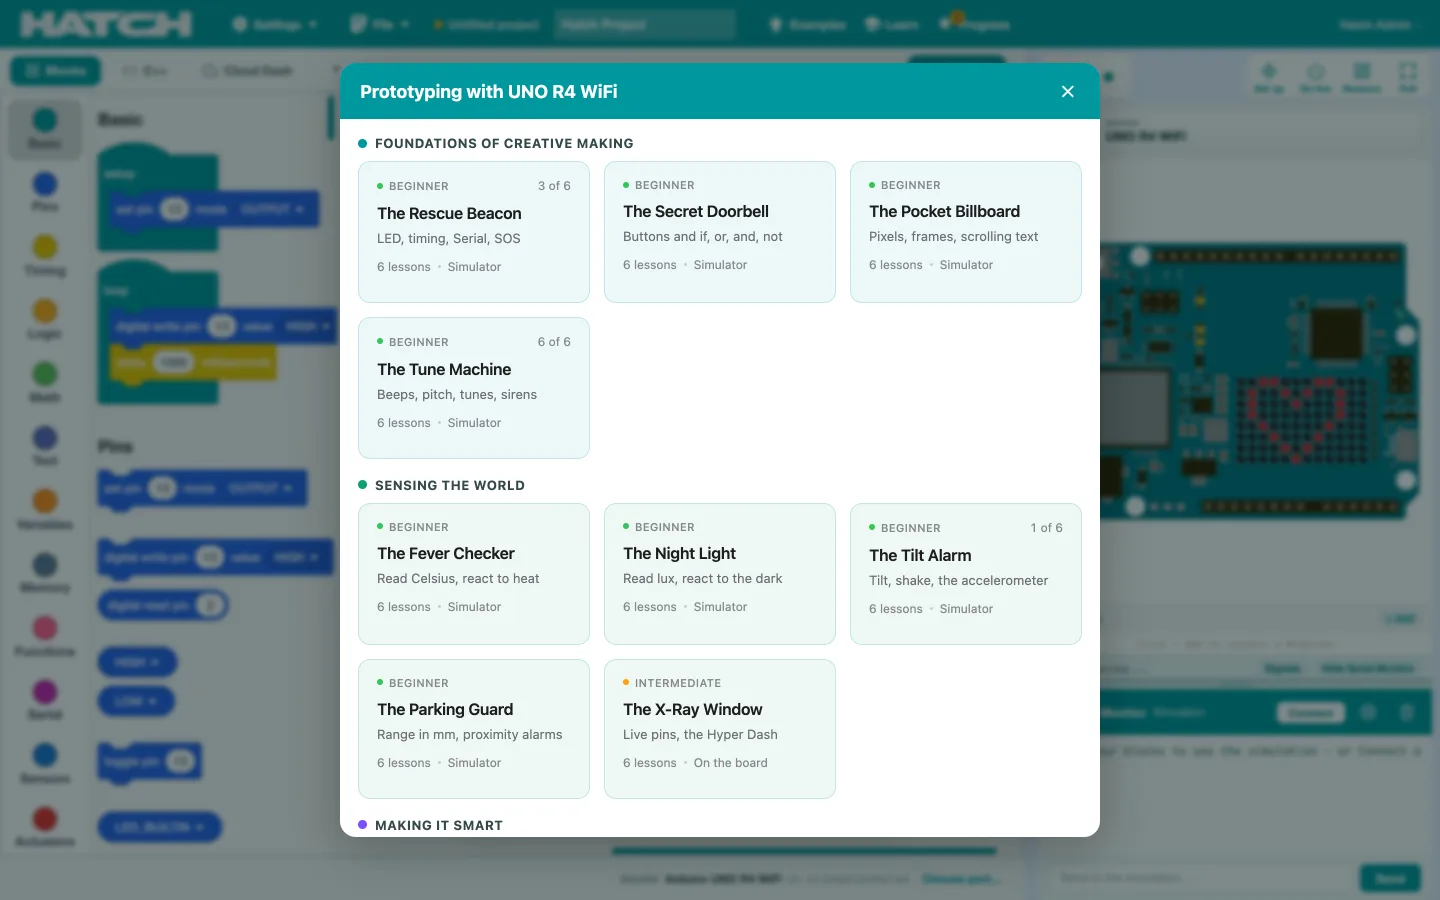
Task: Open the Learn menu in the header
Action: pos(892,24)
